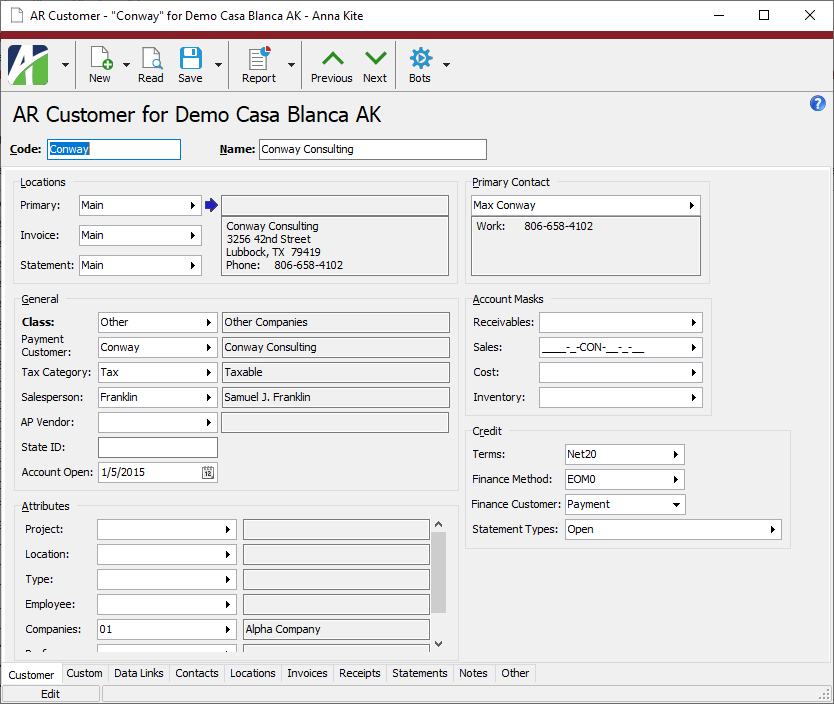Expand the Statement Types lookup arrow
Viewport: 834px width, 704px height.
click(773, 530)
